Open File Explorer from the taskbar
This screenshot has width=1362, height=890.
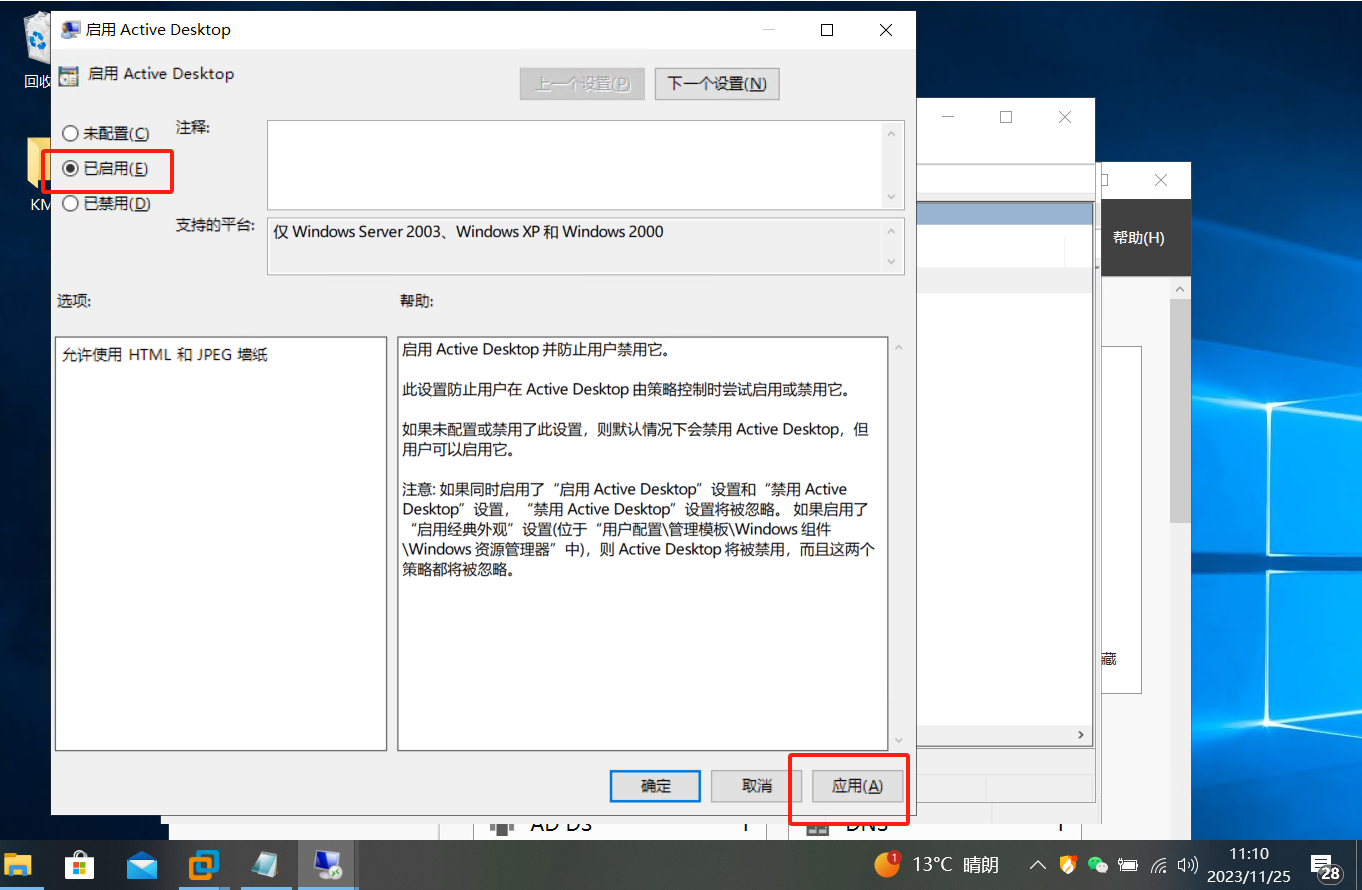pos(18,865)
